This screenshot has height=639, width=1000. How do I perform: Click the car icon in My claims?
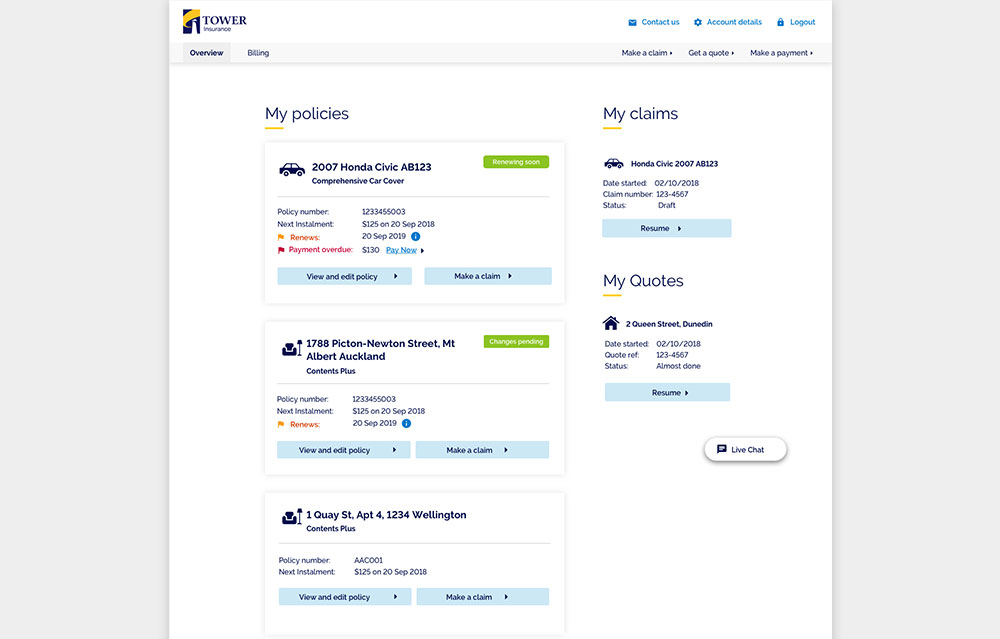[613, 163]
